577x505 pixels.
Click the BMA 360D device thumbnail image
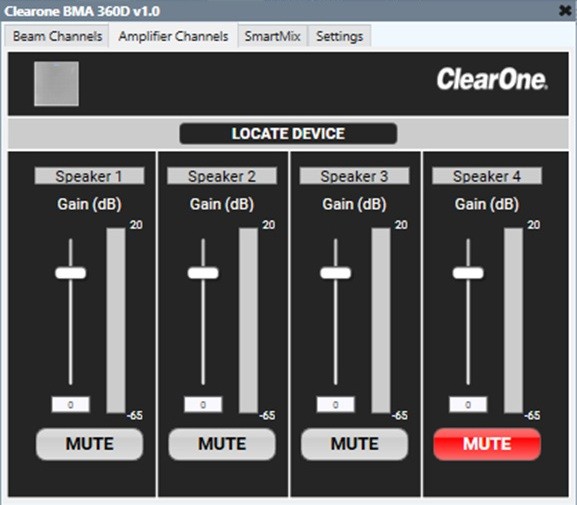point(56,84)
